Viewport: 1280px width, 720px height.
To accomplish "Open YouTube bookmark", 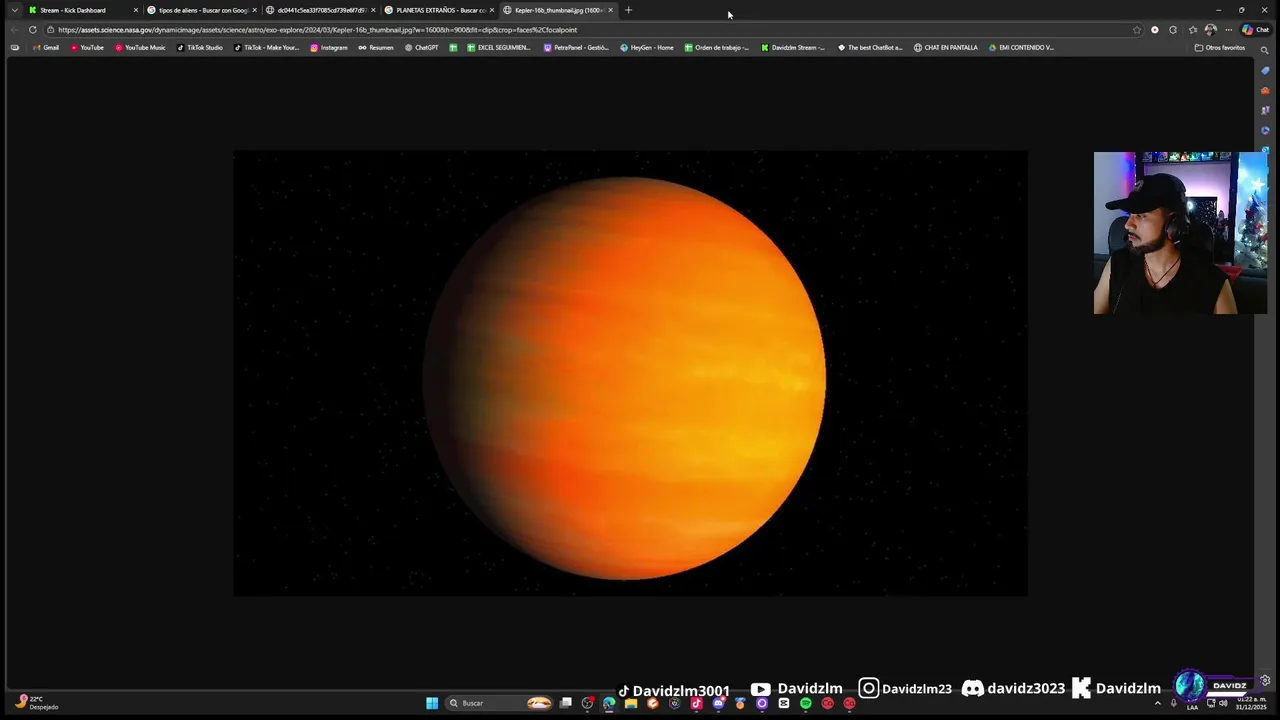I will 87,47.
